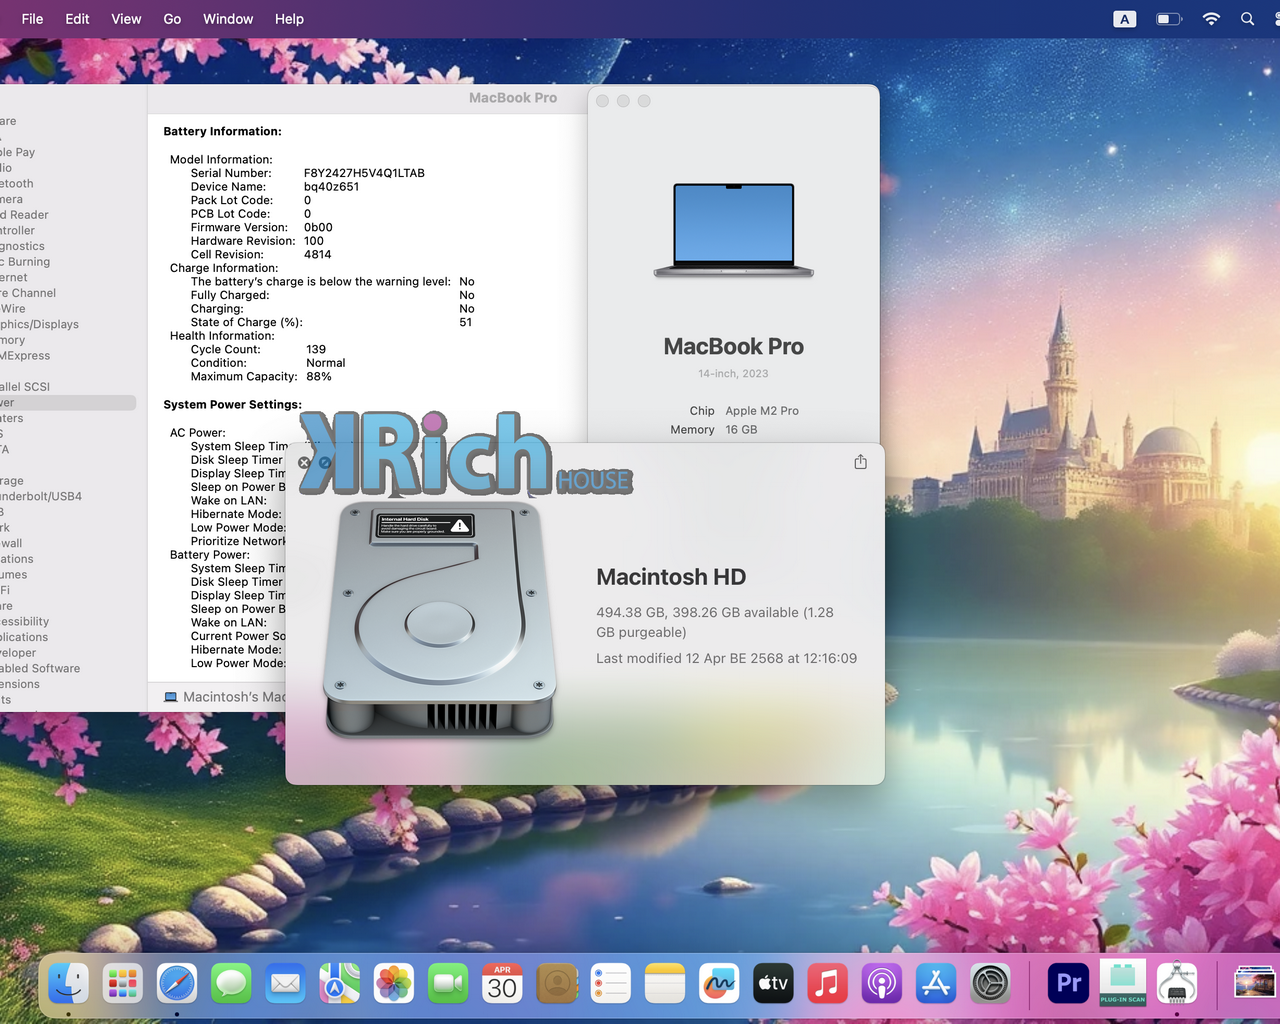Select the 'le Pay' sidebar entry
Screen dimensions: 1280x1024
tap(18, 152)
